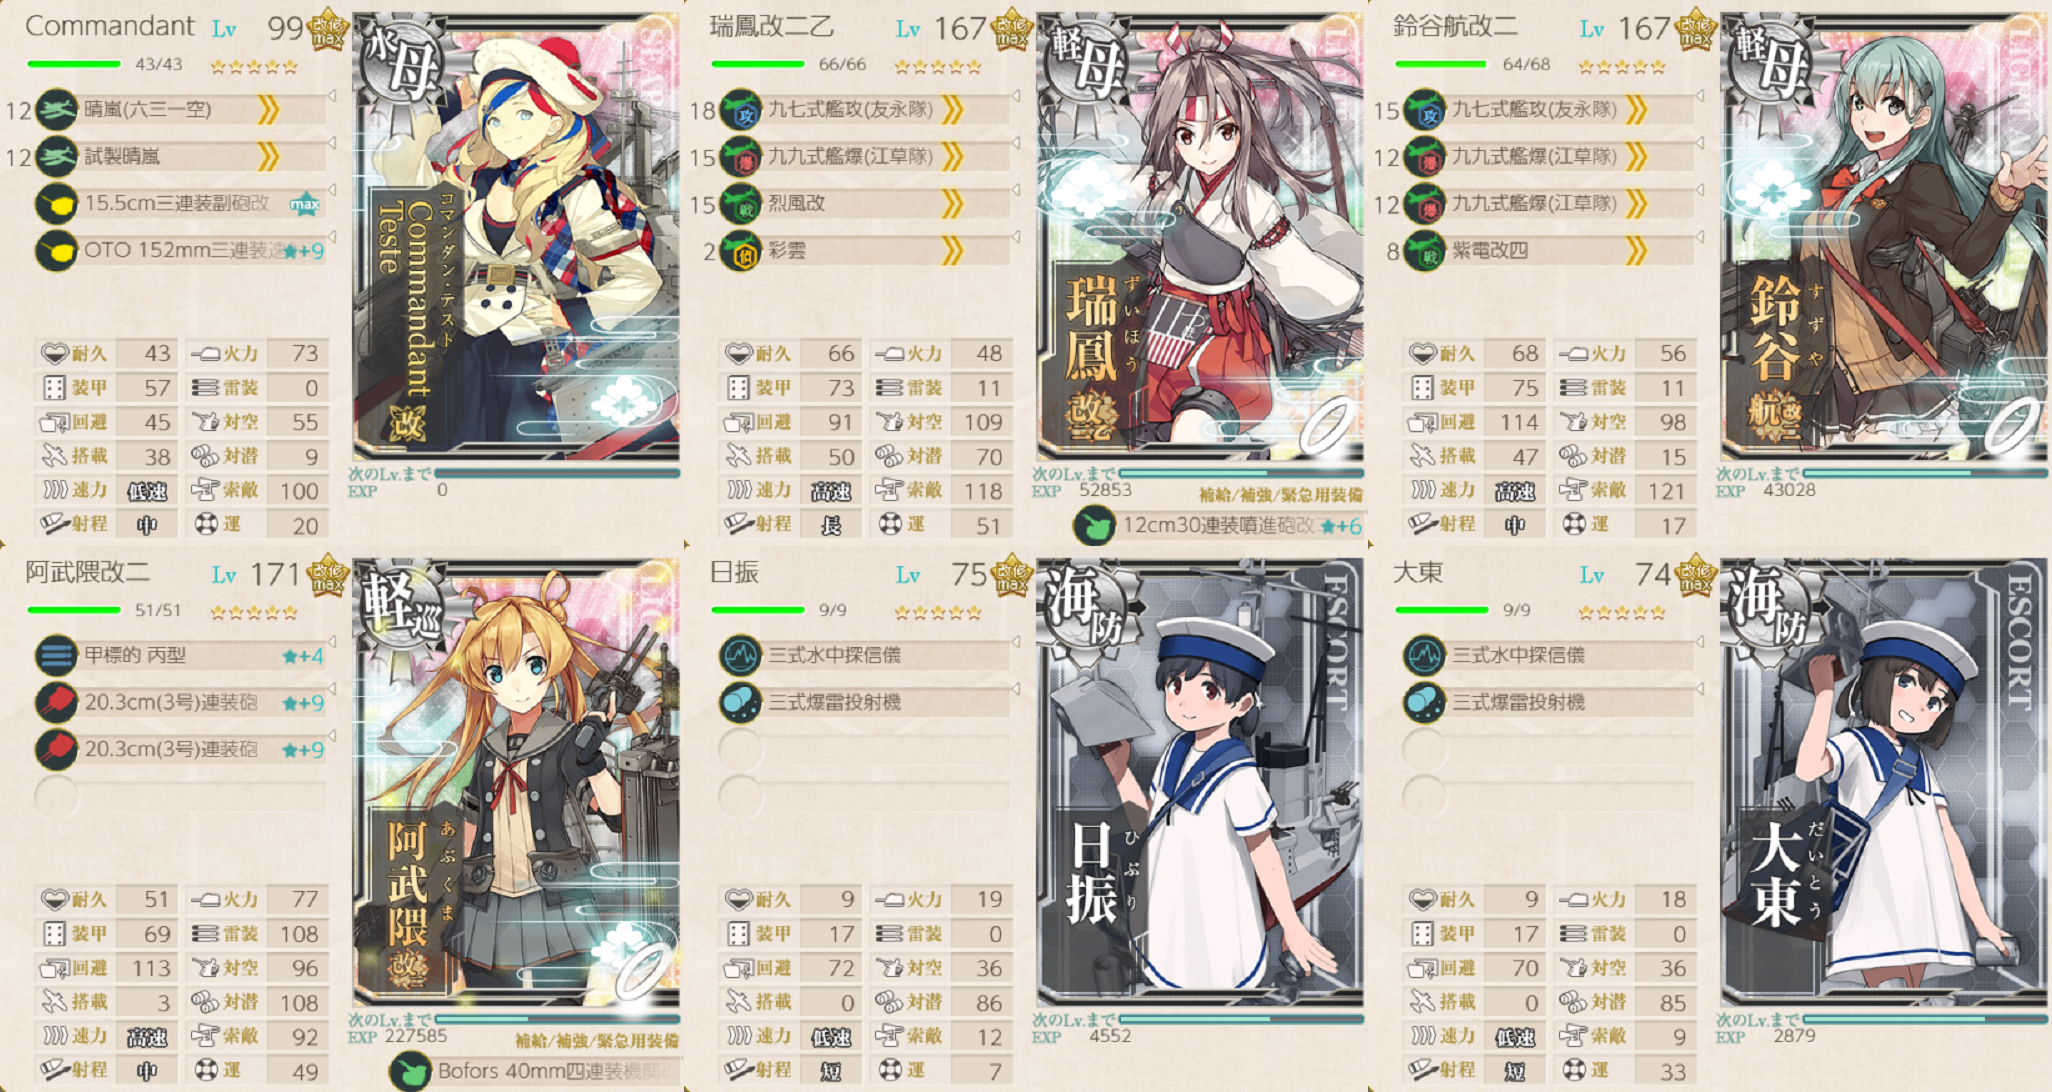2052x1092 pixels.
Task: Click the 紫電改四 fighter icon on 鈴谷航改二
Action: 1424,251
